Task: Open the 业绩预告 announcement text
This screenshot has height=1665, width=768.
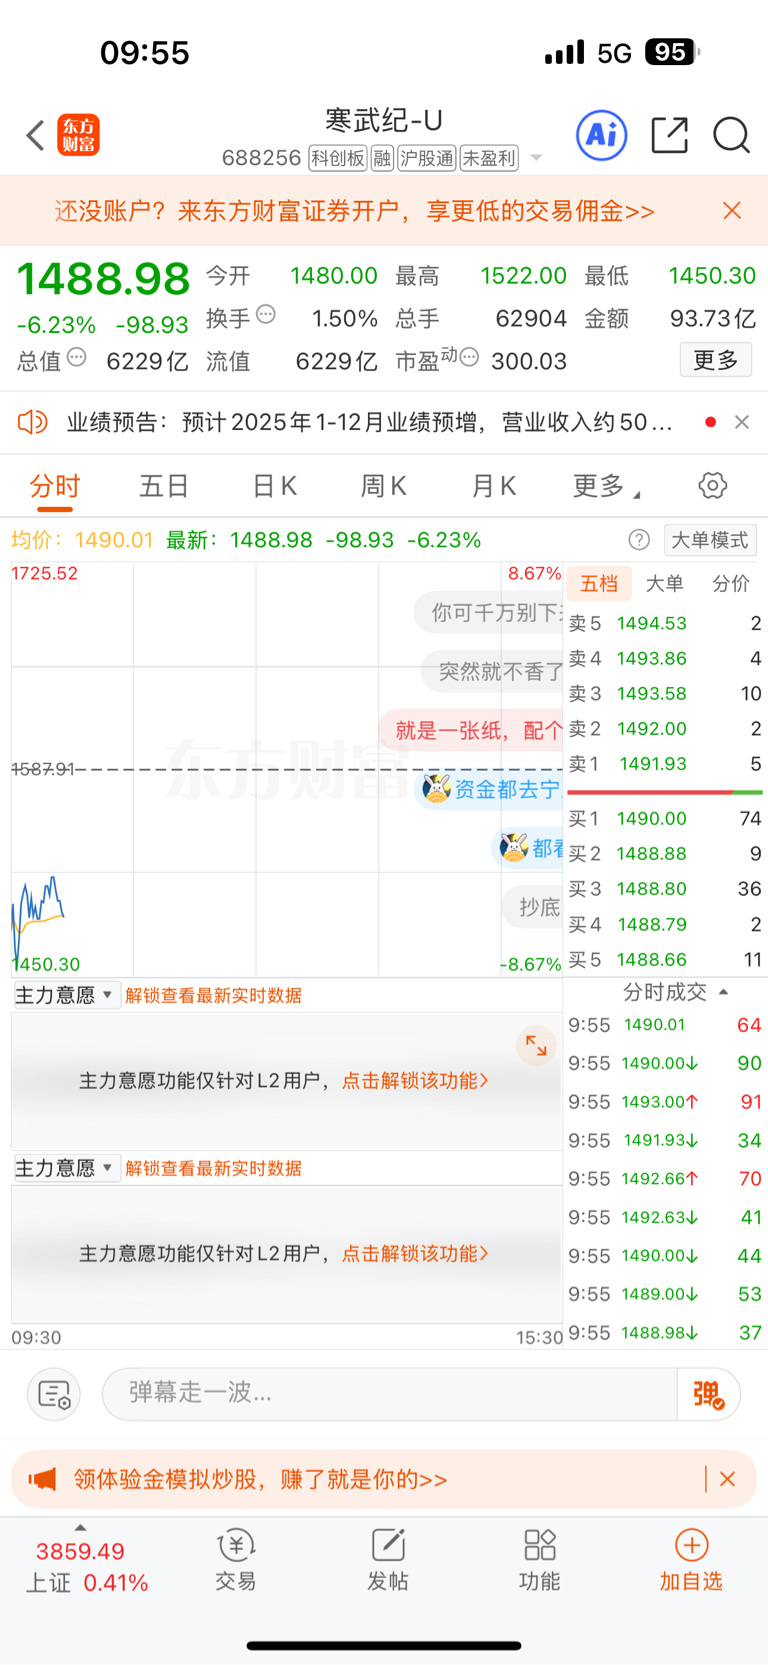Action: point(369,422)
